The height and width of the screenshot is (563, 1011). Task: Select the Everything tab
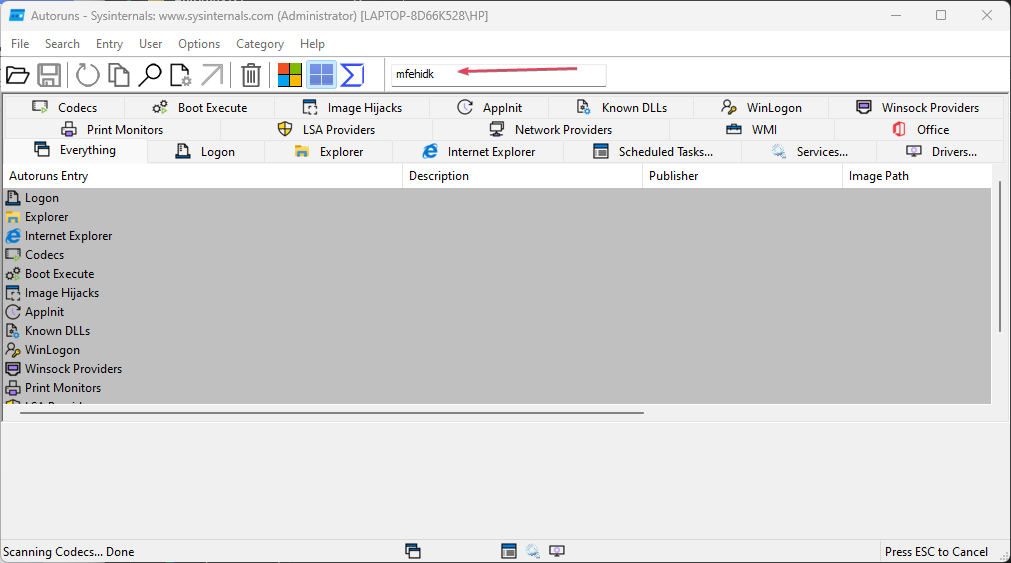coord(75,150)
